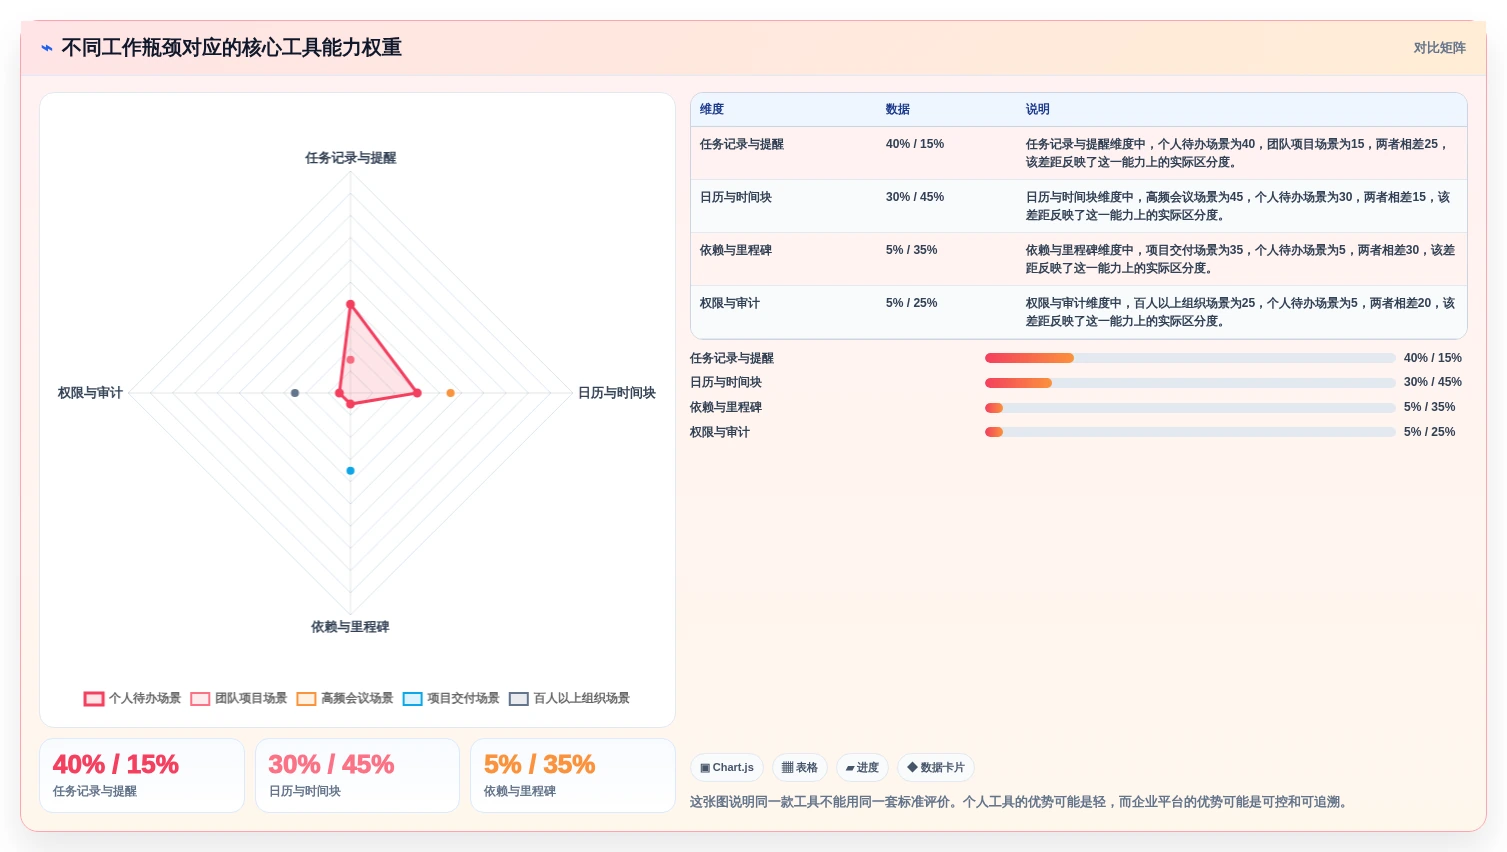Click the 日历与时间块 progress bar

(x=1190, y=383)
